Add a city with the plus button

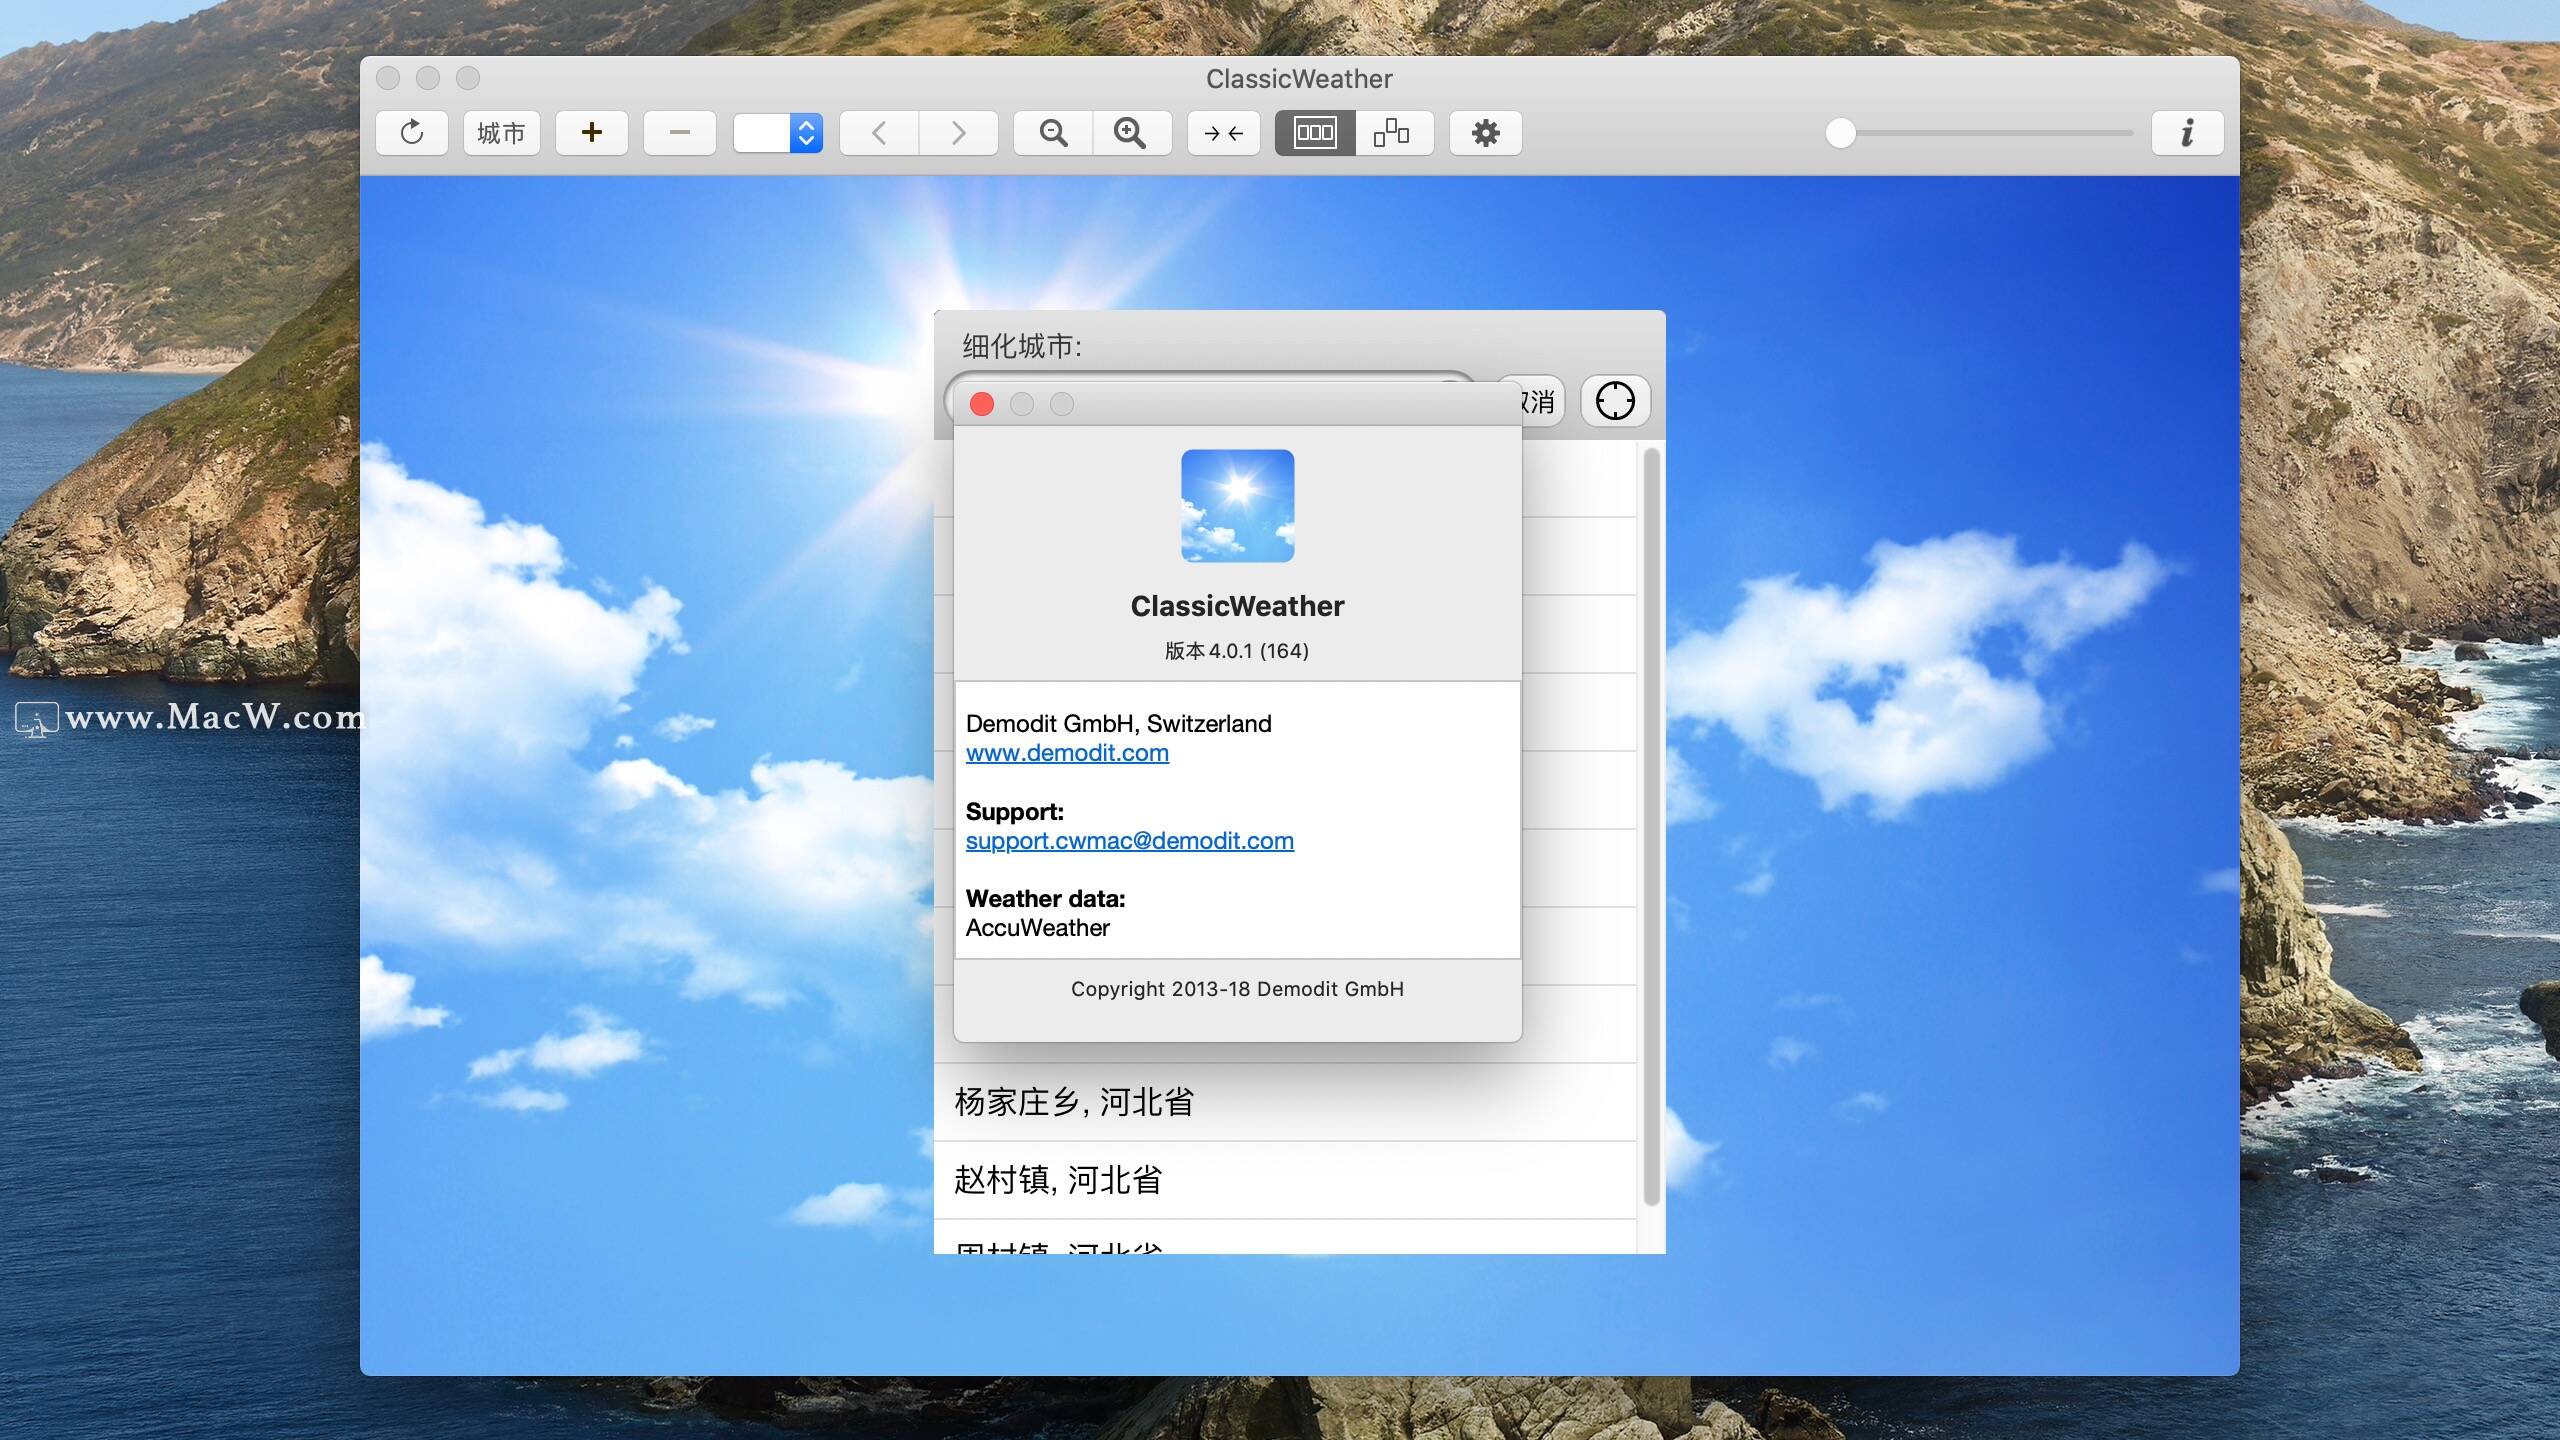[592, 133]
